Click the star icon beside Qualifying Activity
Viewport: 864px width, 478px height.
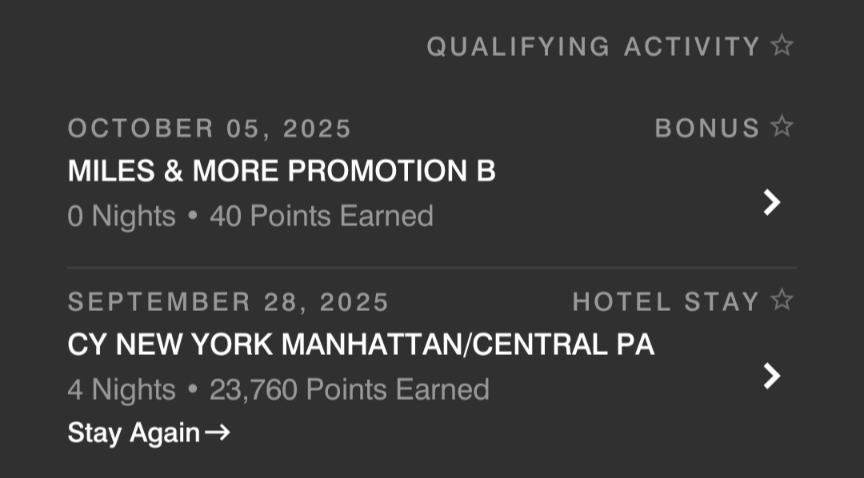click(782, 46)
